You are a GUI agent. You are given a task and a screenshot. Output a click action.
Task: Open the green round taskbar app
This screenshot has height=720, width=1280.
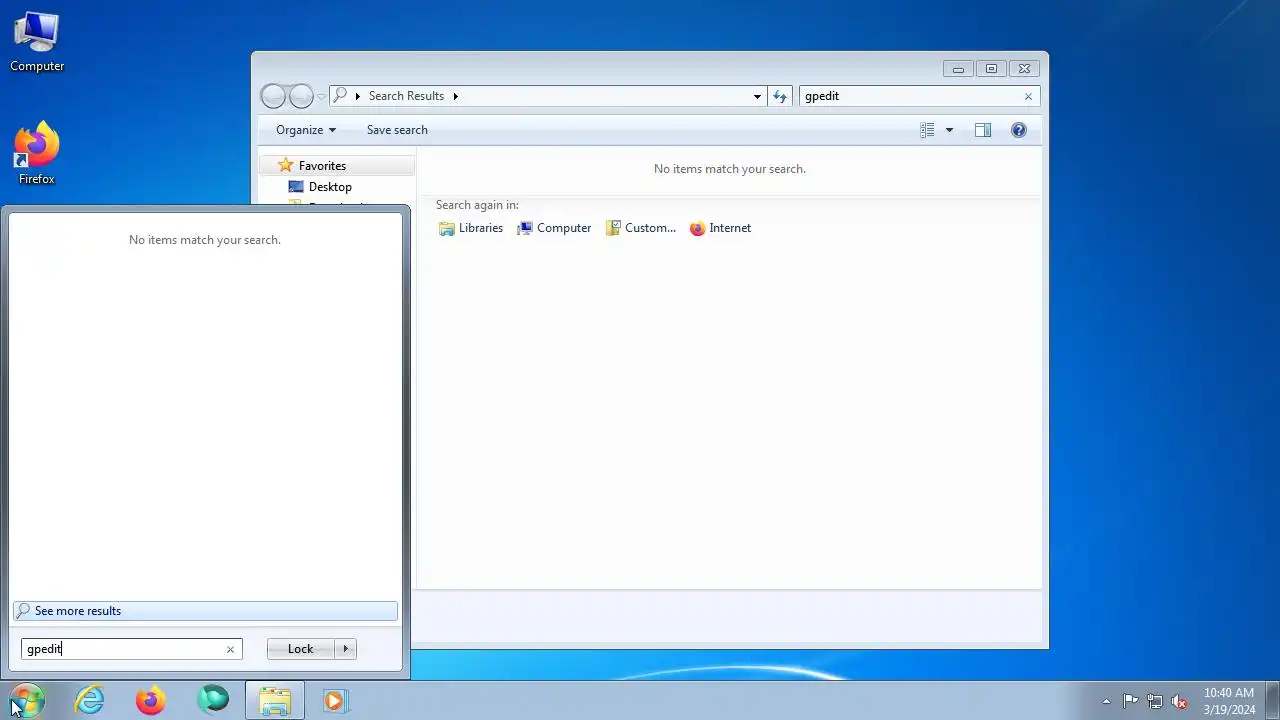[x=213, y=700]
